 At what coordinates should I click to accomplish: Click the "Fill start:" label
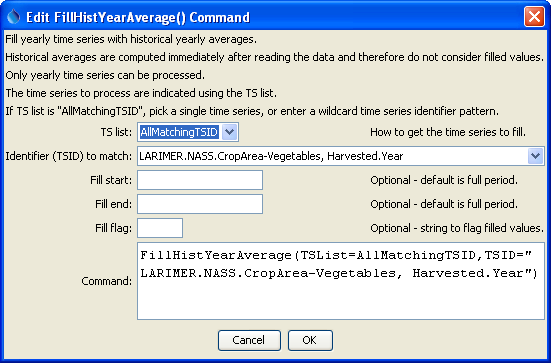coord(111,180)
